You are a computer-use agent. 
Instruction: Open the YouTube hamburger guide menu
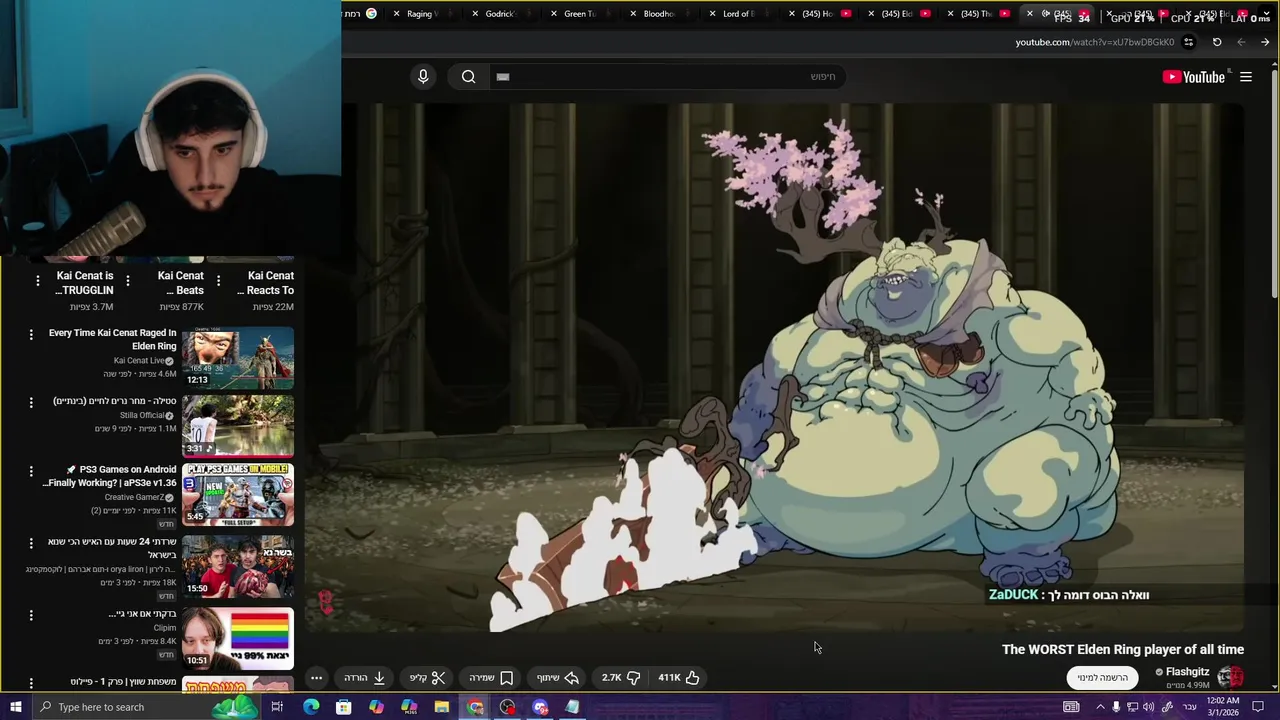1246,77
